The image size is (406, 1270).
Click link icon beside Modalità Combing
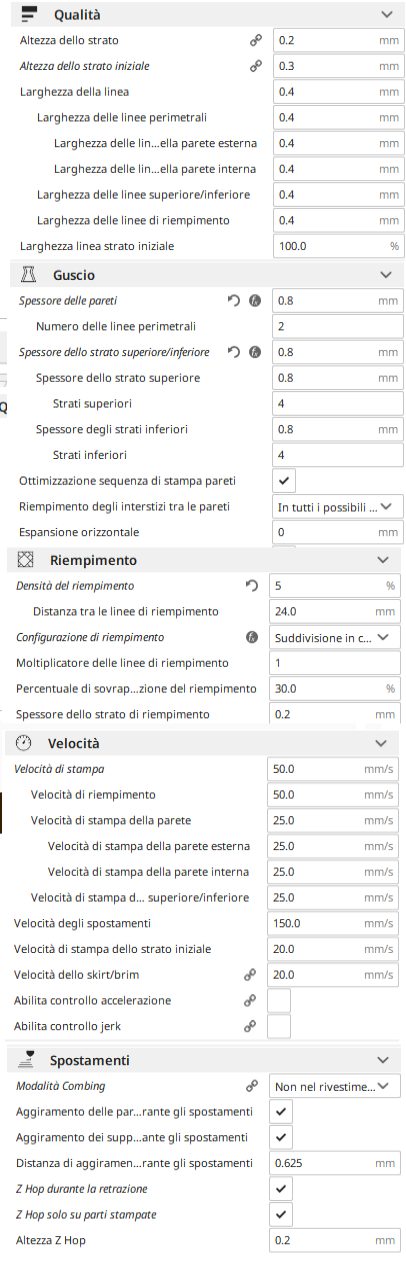click(251, 1086)
